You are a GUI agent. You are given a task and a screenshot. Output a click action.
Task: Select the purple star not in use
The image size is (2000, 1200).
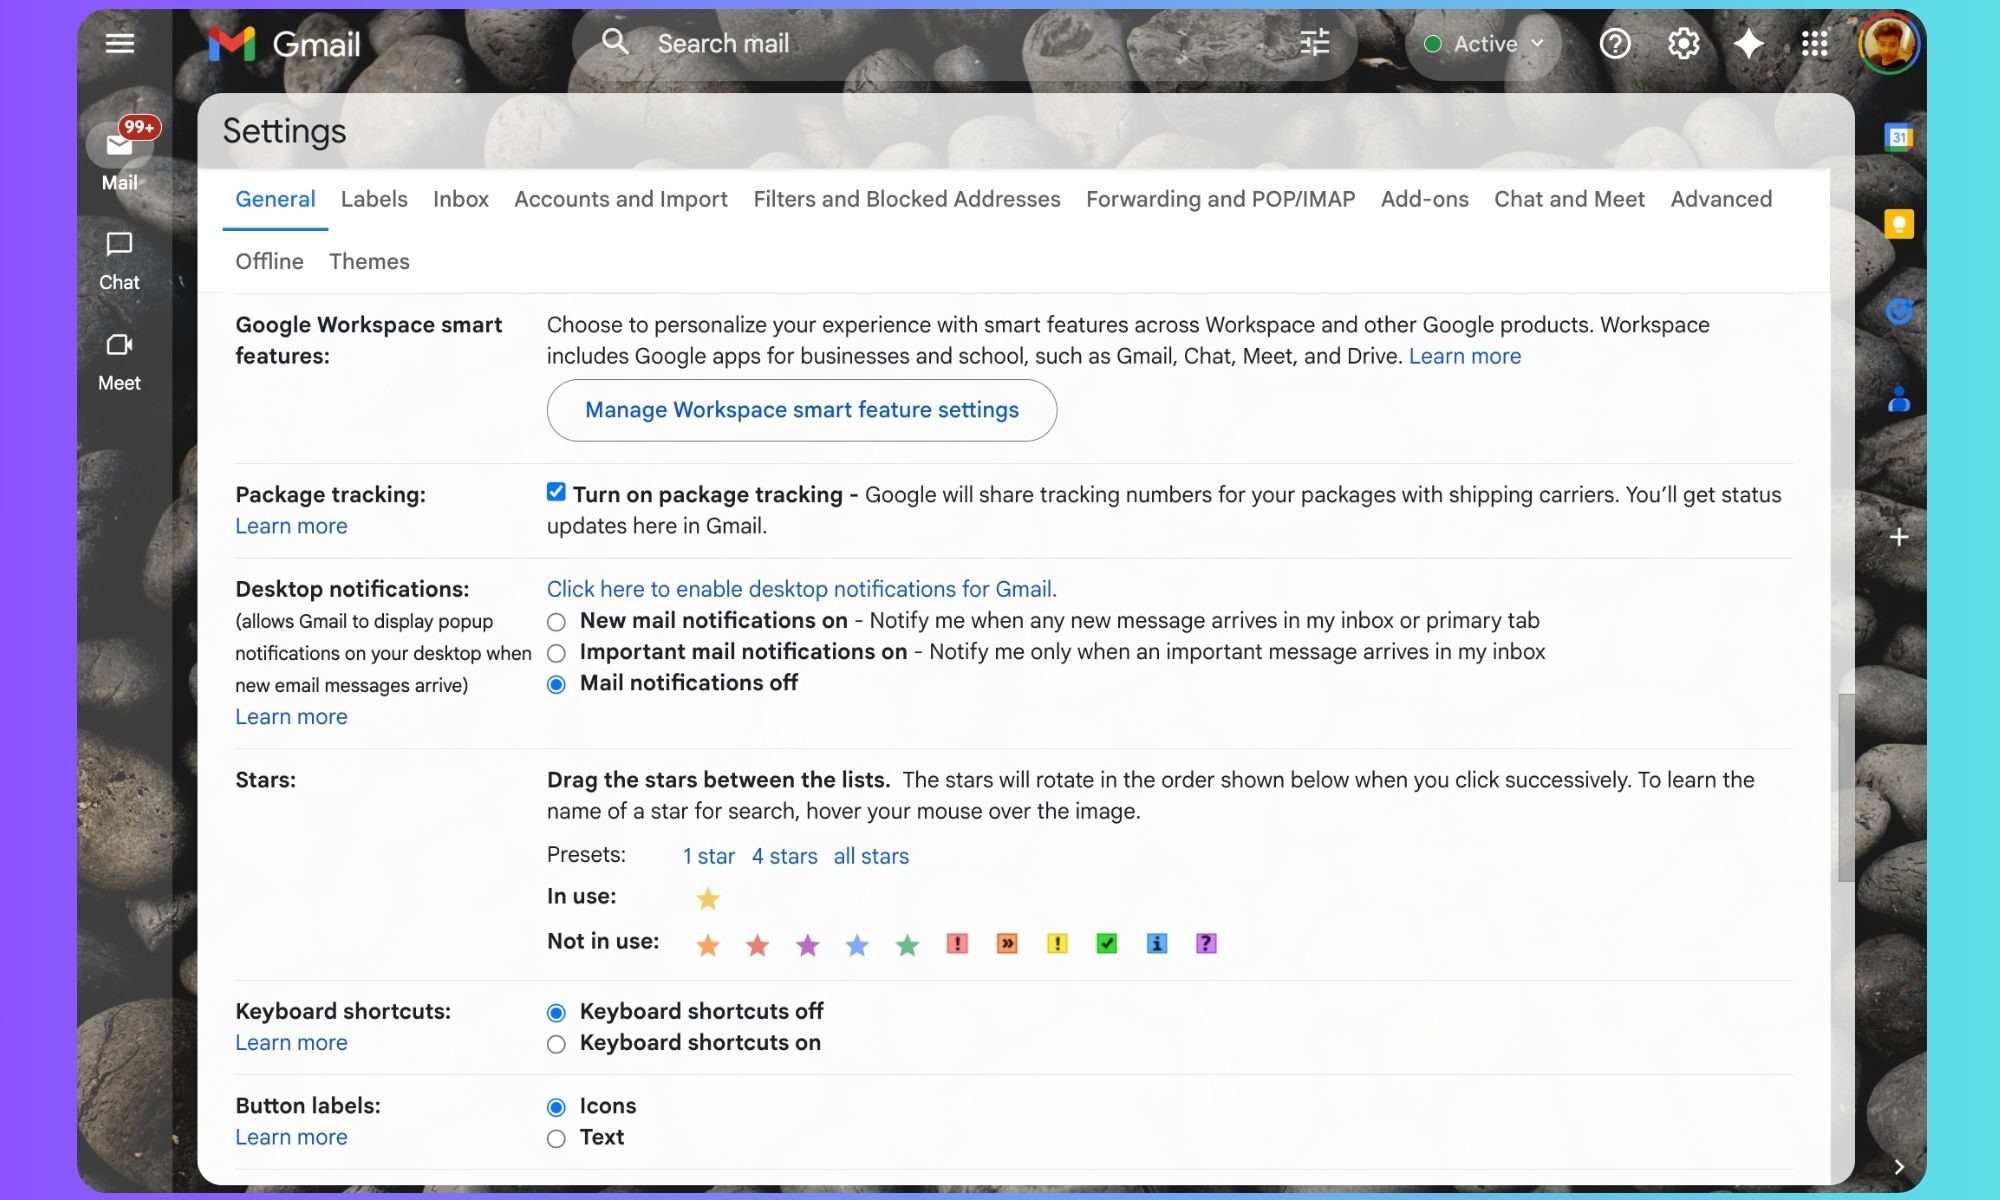pos(808,944)
